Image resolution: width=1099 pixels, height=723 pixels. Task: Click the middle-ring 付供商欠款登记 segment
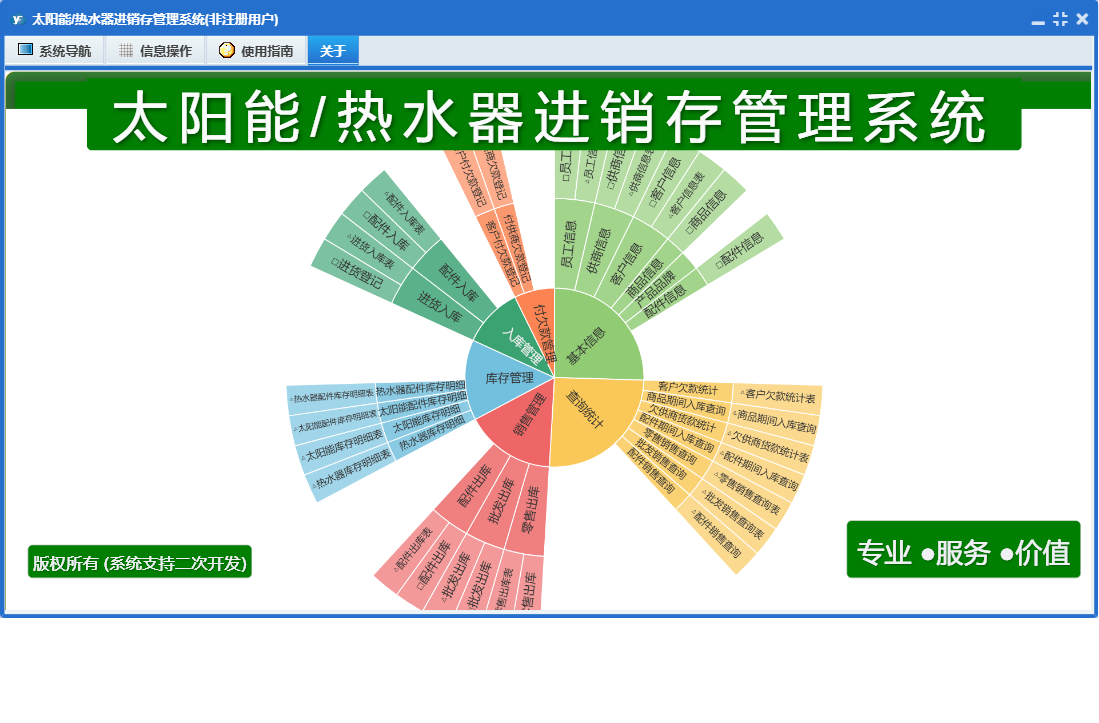tap(519, 247)
